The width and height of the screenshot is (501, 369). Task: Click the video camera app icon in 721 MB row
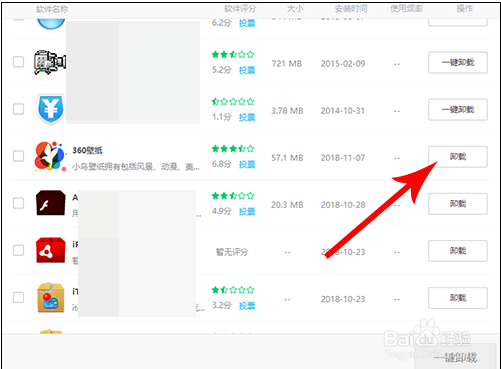pyautogui.click(x=50, y=62)
